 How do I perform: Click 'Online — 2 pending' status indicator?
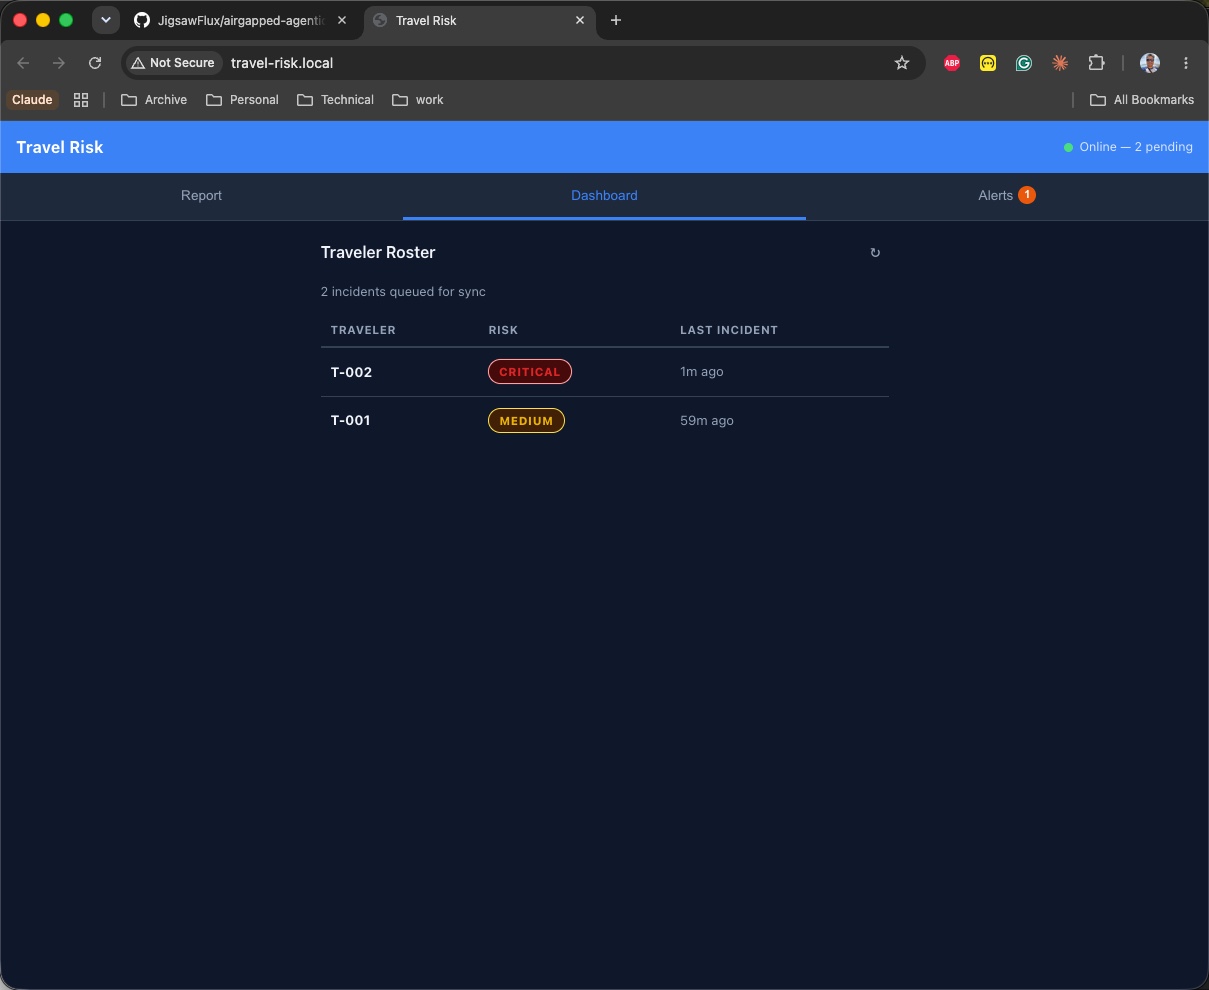(x=1128, y=147)
